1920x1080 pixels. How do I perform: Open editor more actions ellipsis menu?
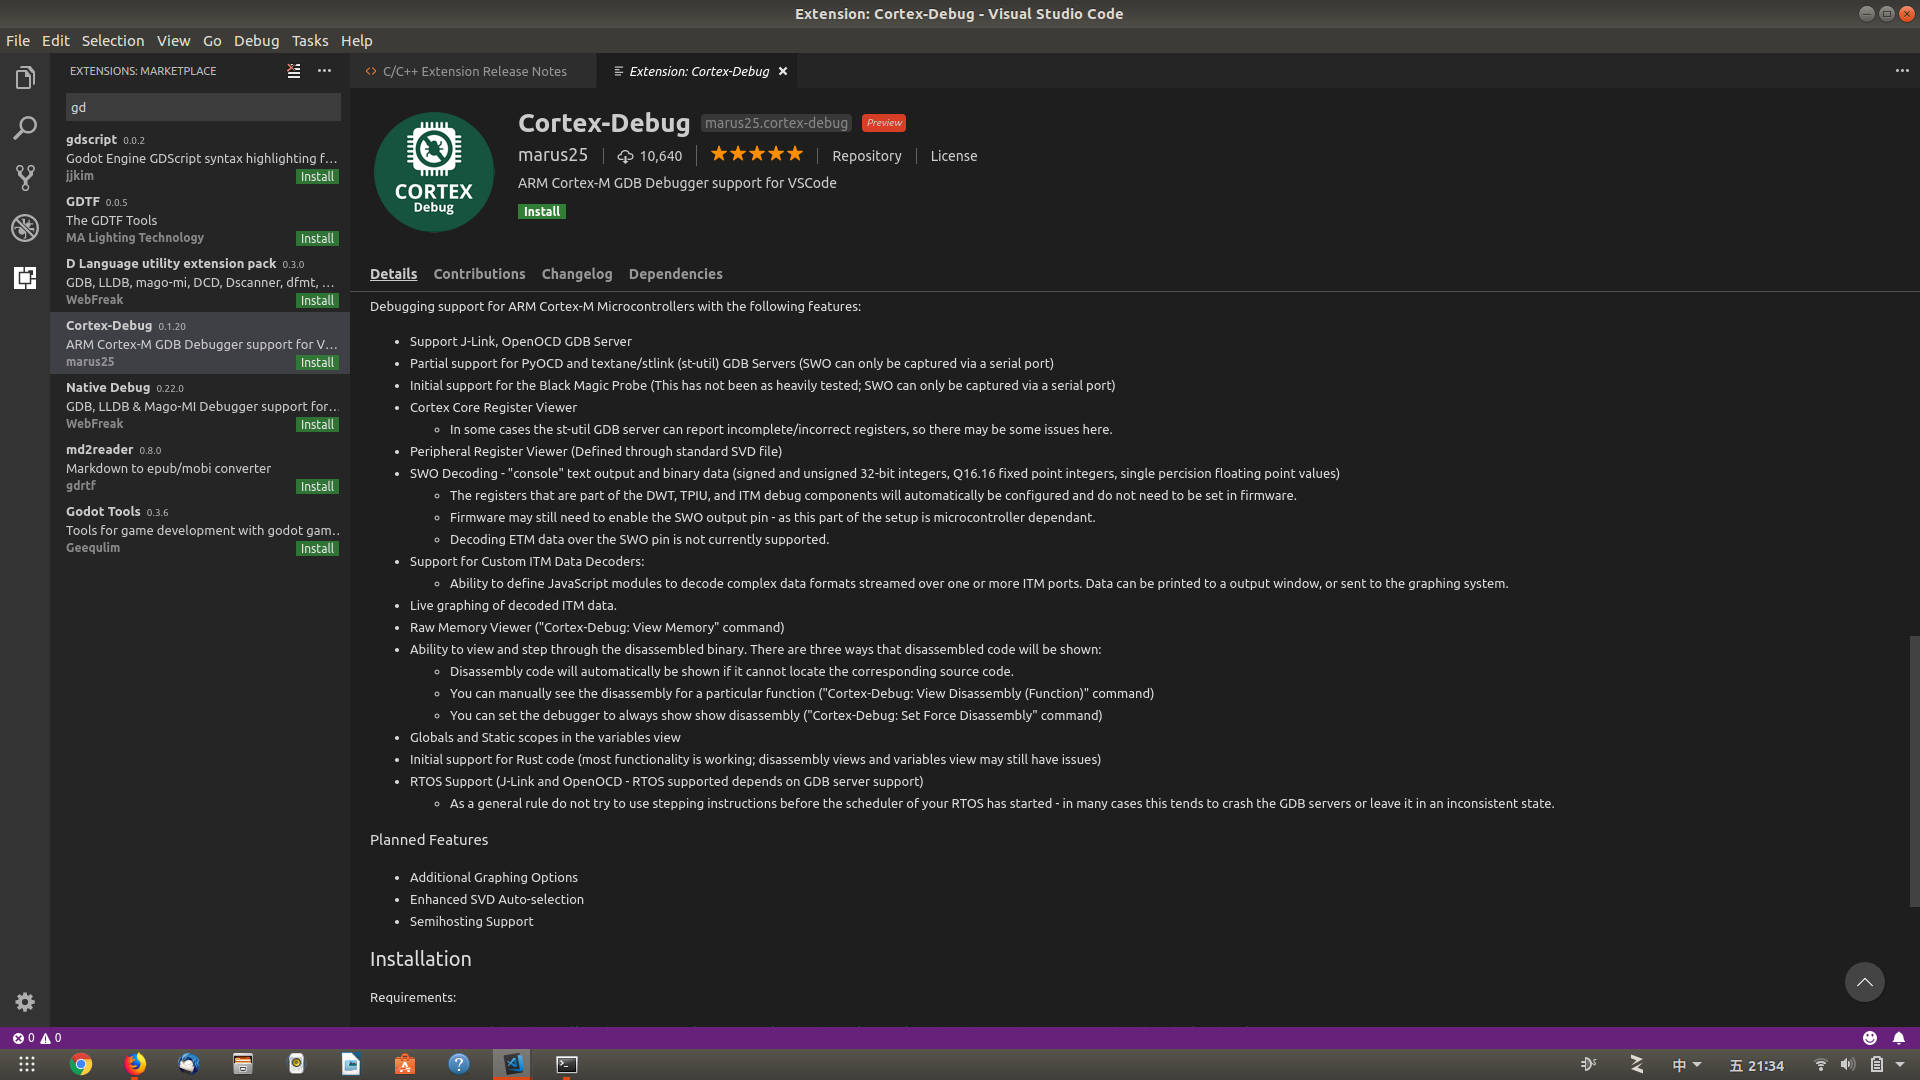coord(1902,71)
